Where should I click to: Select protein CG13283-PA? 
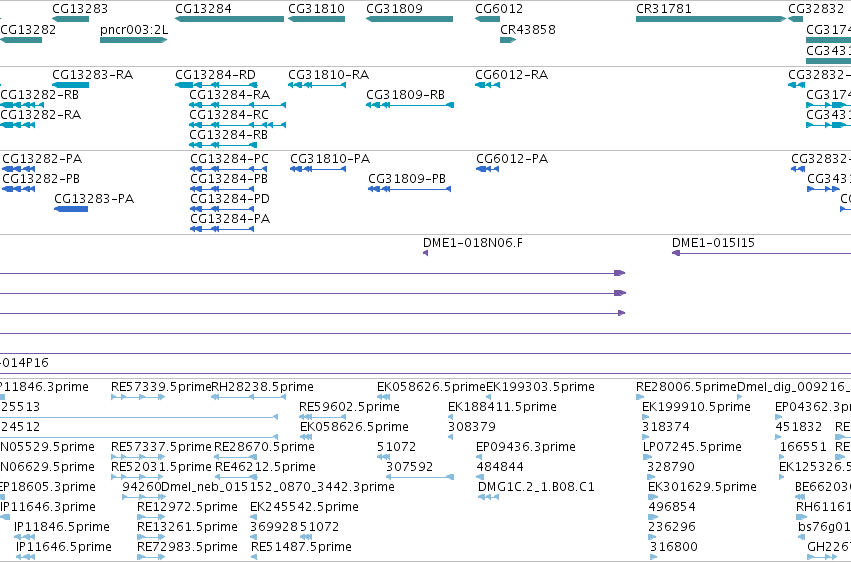[x=71, y=209]
